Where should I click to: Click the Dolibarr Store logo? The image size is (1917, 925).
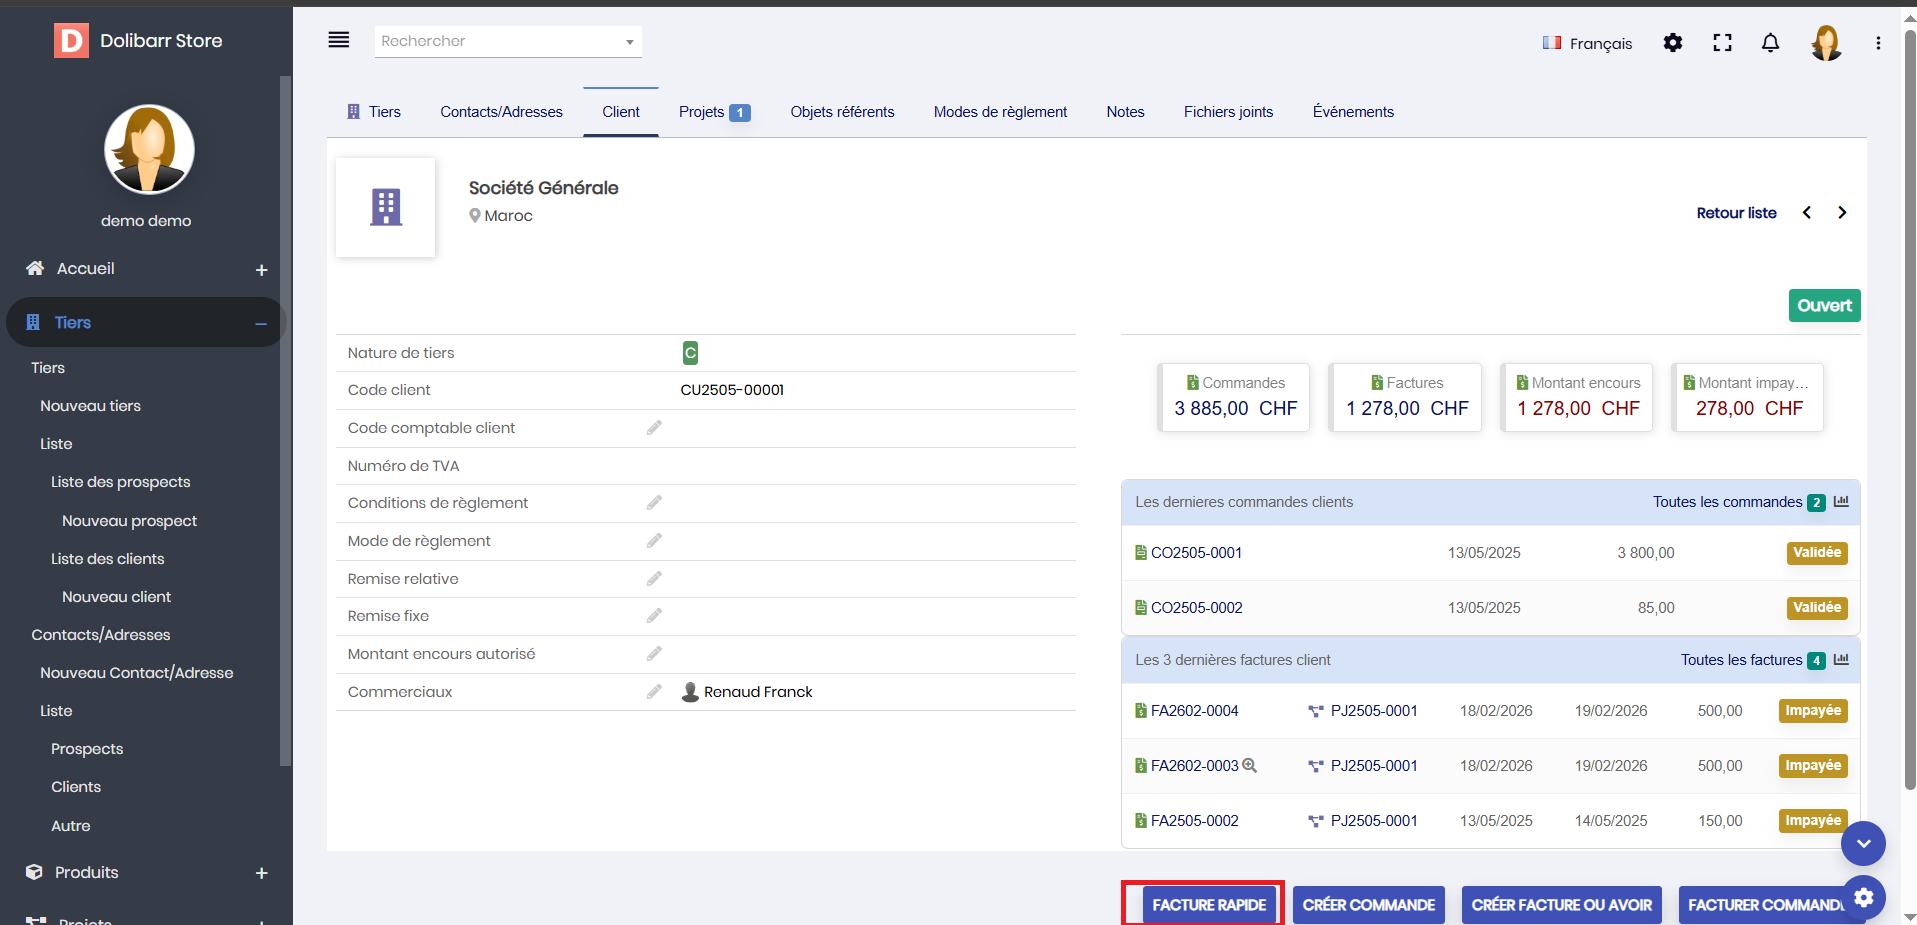138,41
